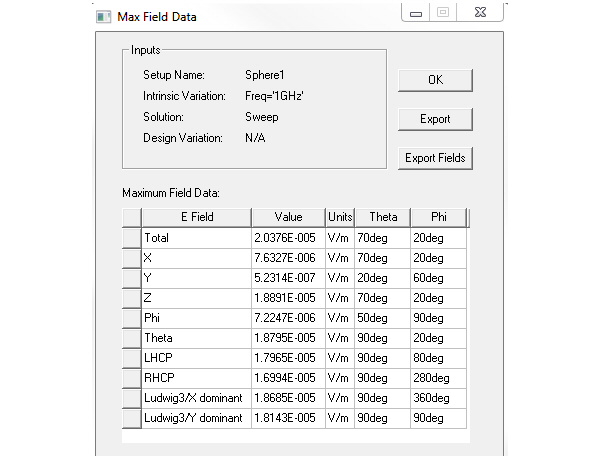Click the OK button
The image size is (600, 461).
[435, 80]
